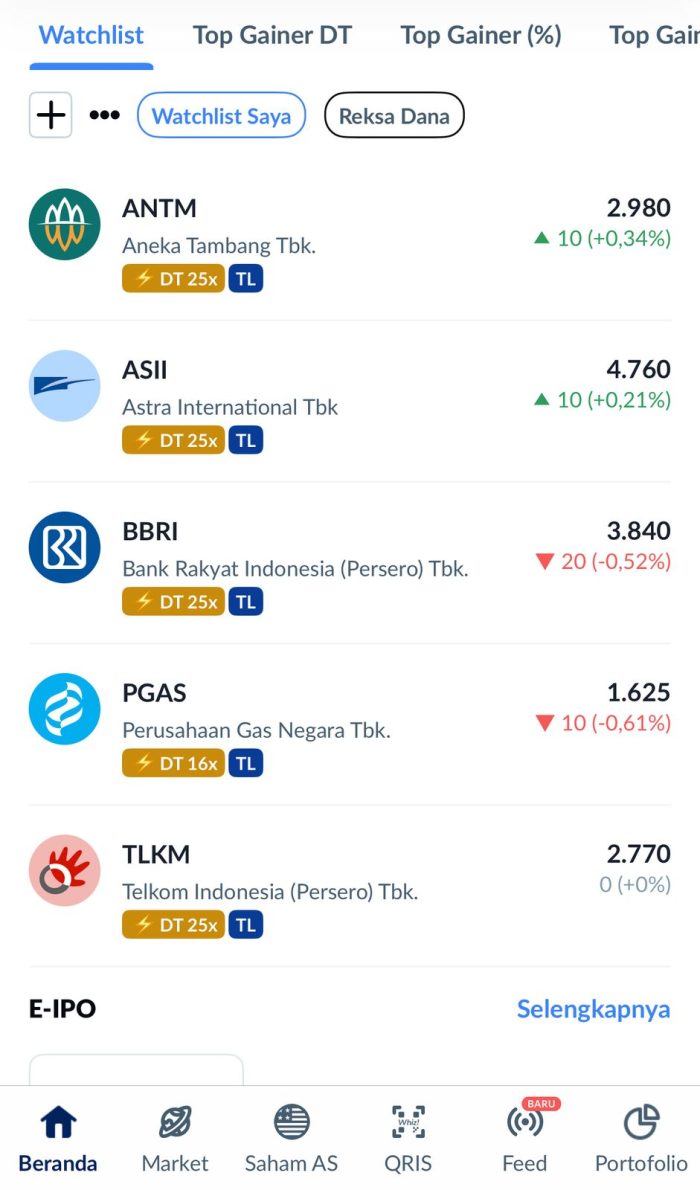
Task: Go to Portofolio in bottom navigation
Action: [x=641, y=1139]
